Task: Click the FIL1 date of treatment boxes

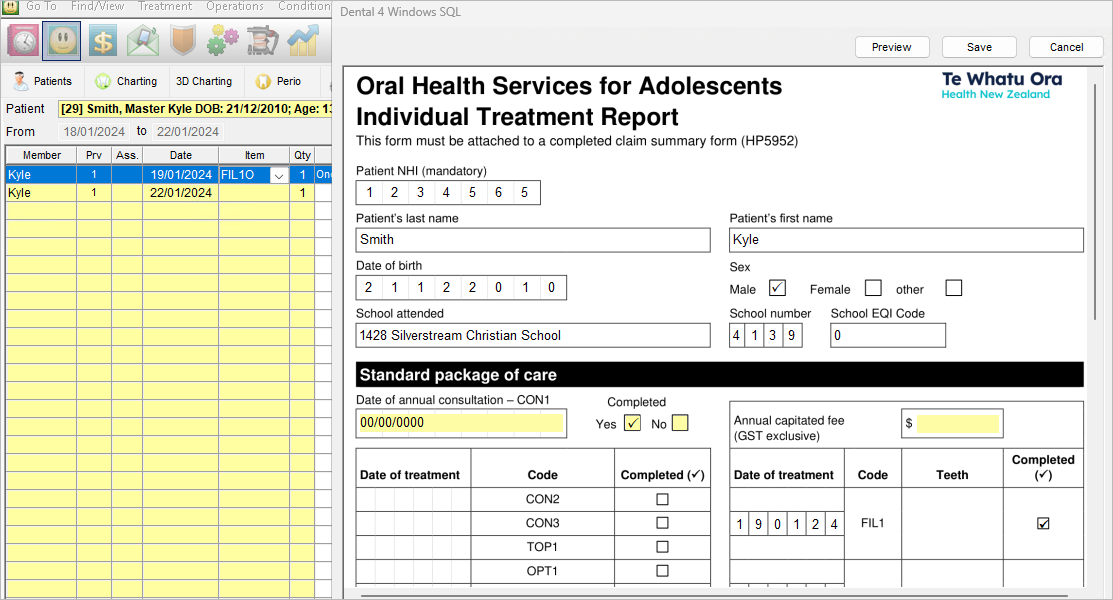Action: click(x=787, y=524)
